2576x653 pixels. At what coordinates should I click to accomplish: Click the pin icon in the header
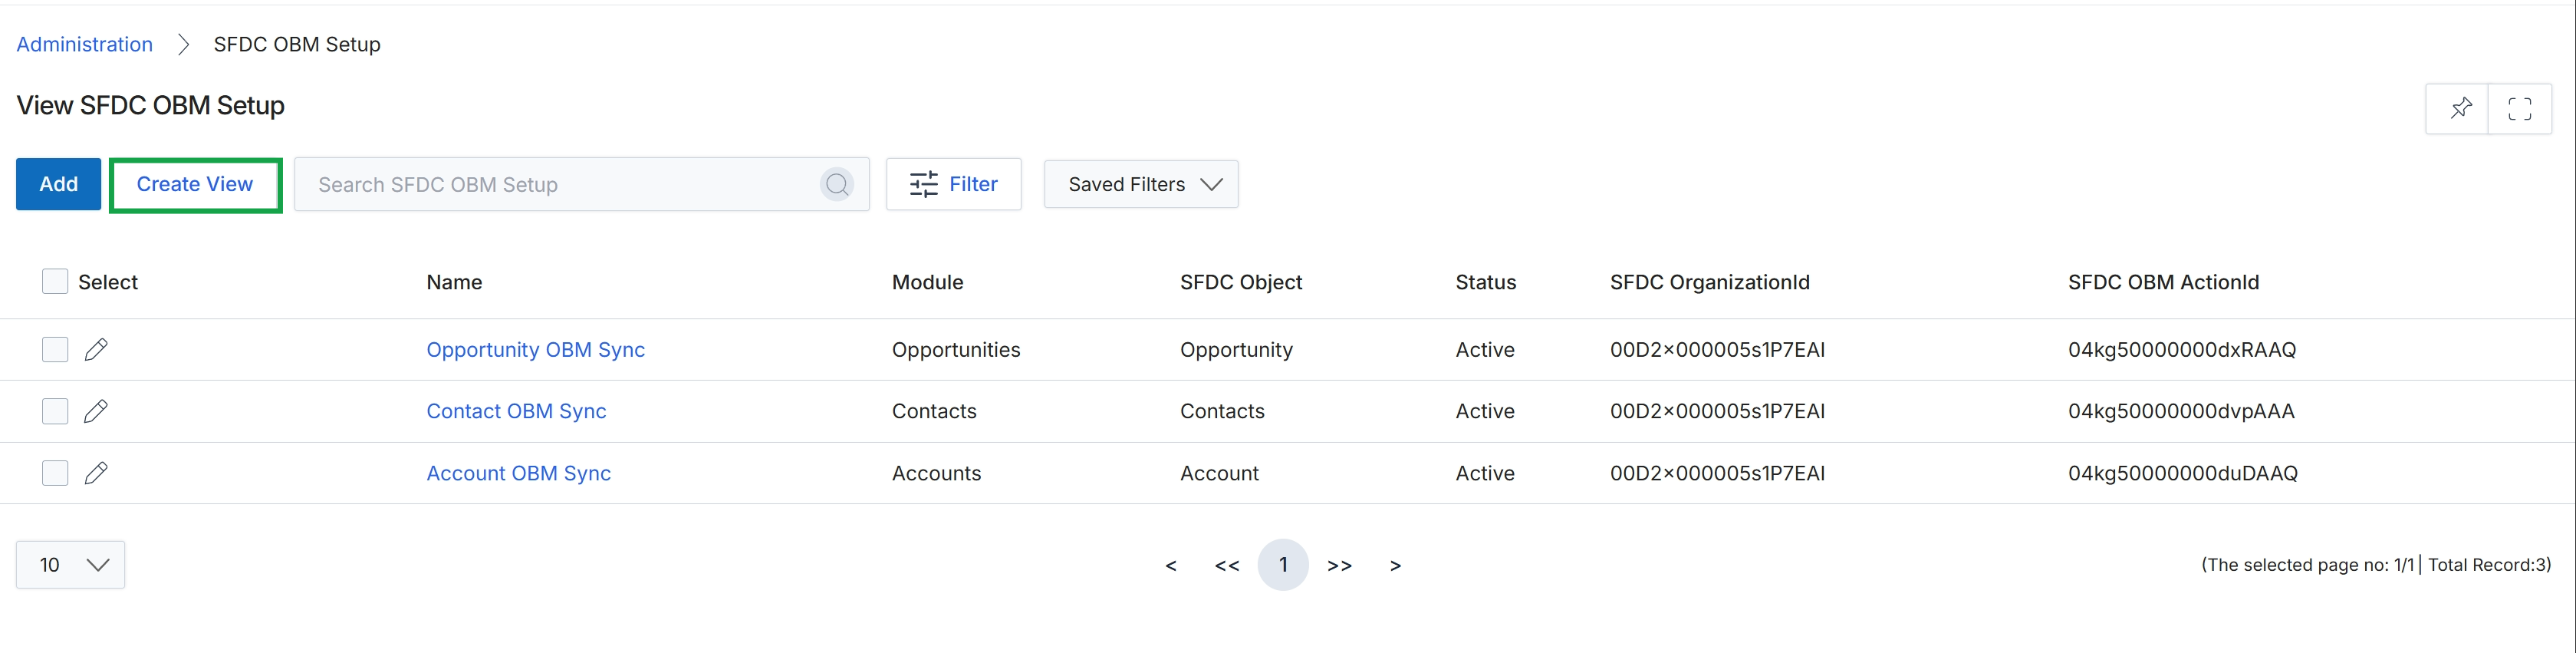[x=2460, y=108]
